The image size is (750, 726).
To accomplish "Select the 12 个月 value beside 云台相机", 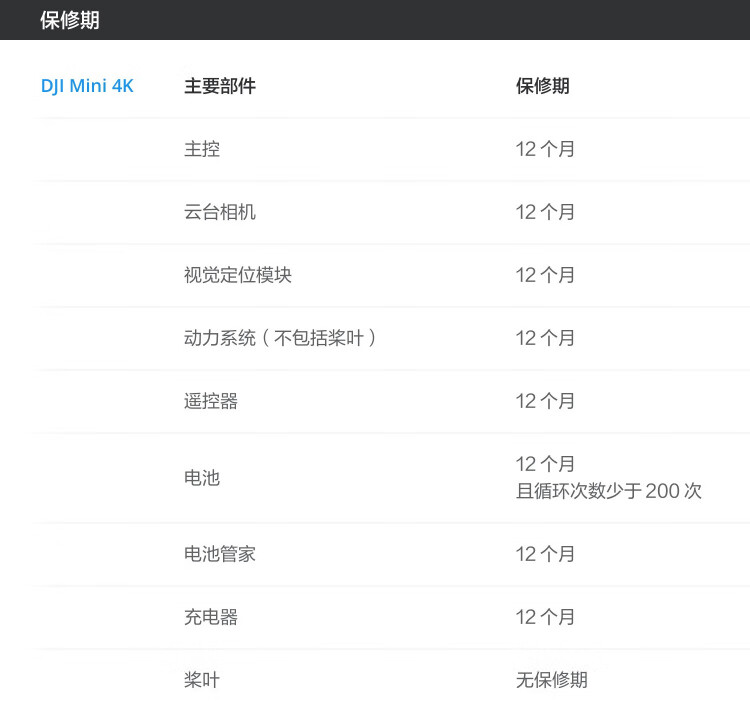I will (546, 212).
